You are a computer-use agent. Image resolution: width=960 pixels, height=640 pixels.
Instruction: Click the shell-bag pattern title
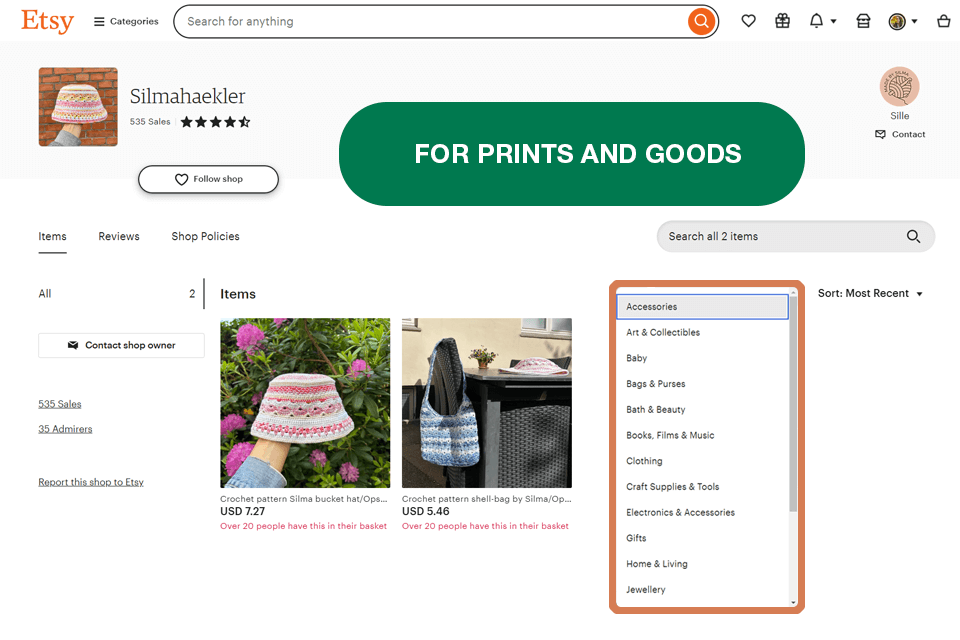tap(487, 499)
